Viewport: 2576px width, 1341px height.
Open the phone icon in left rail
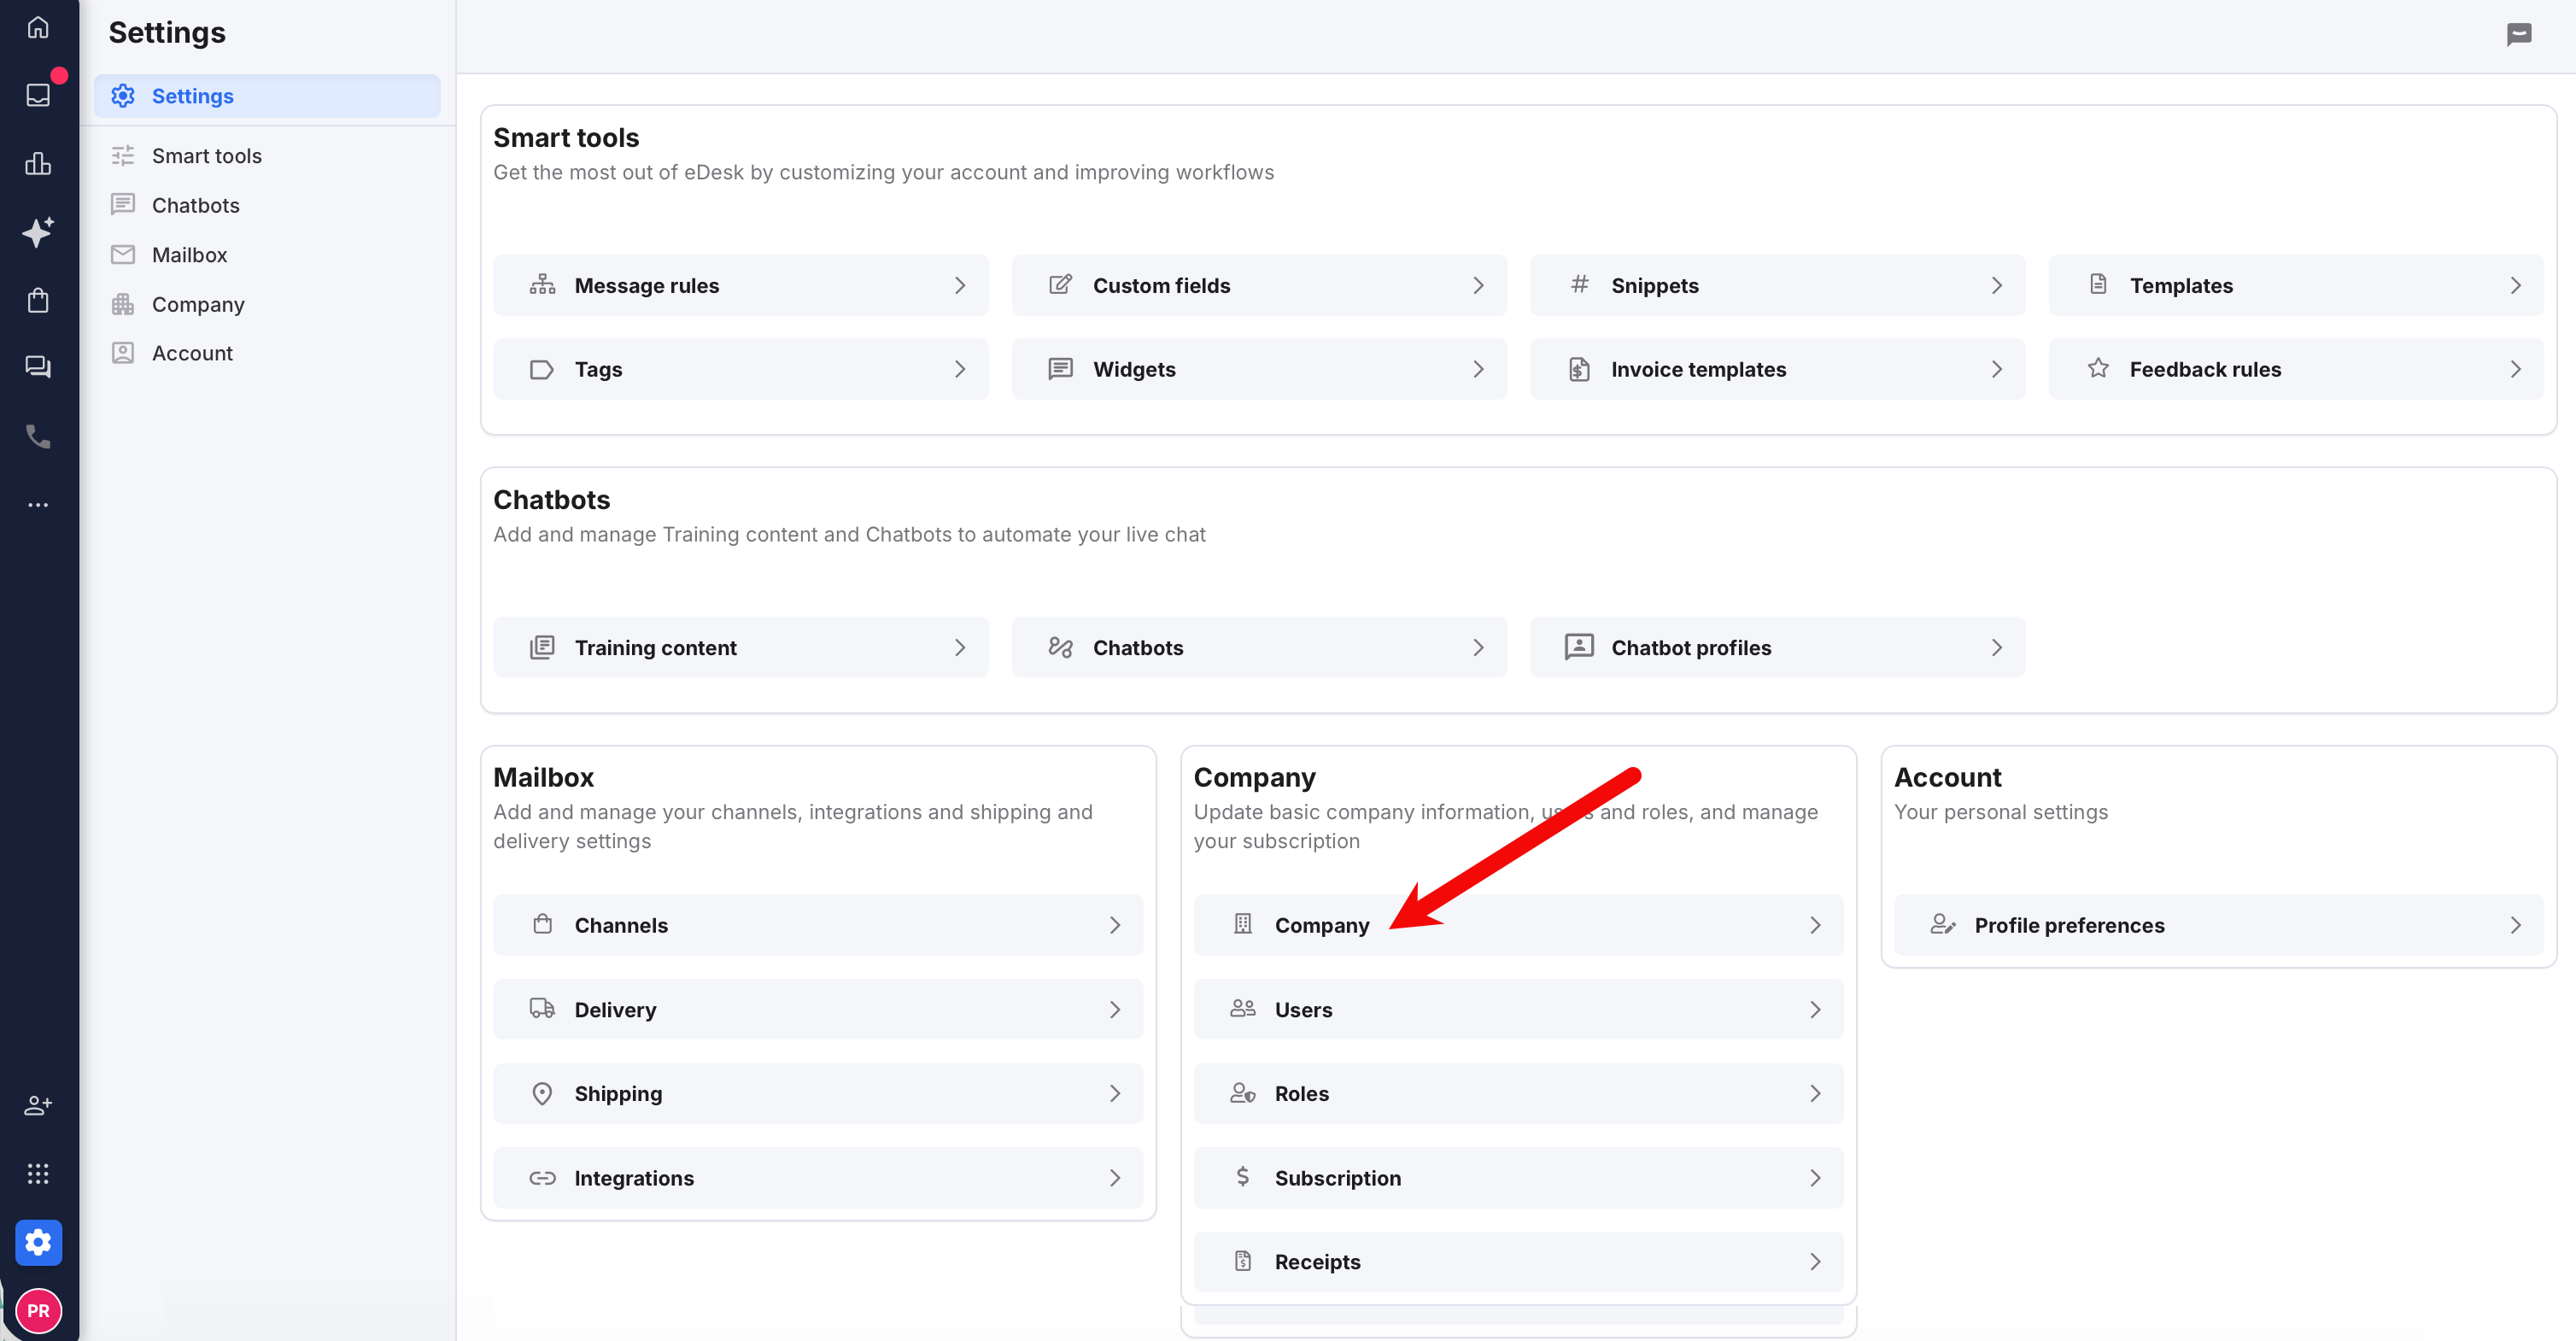[x=38, y=436]
